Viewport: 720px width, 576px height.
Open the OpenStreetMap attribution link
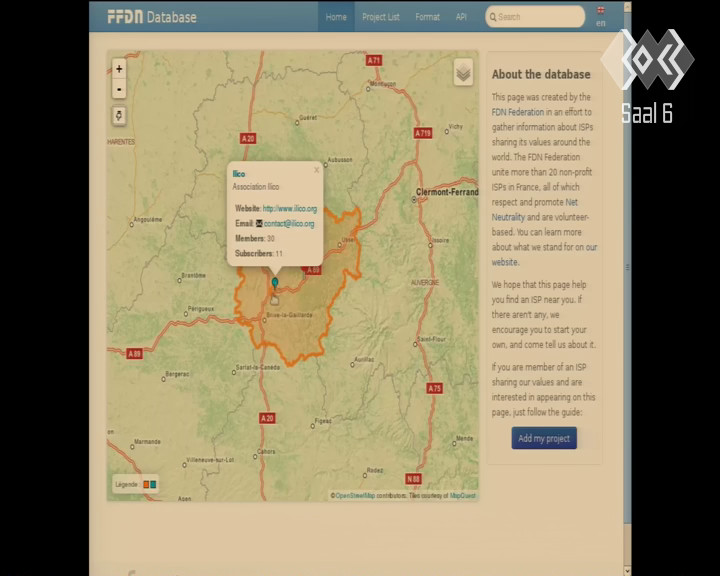click(355, 496)
